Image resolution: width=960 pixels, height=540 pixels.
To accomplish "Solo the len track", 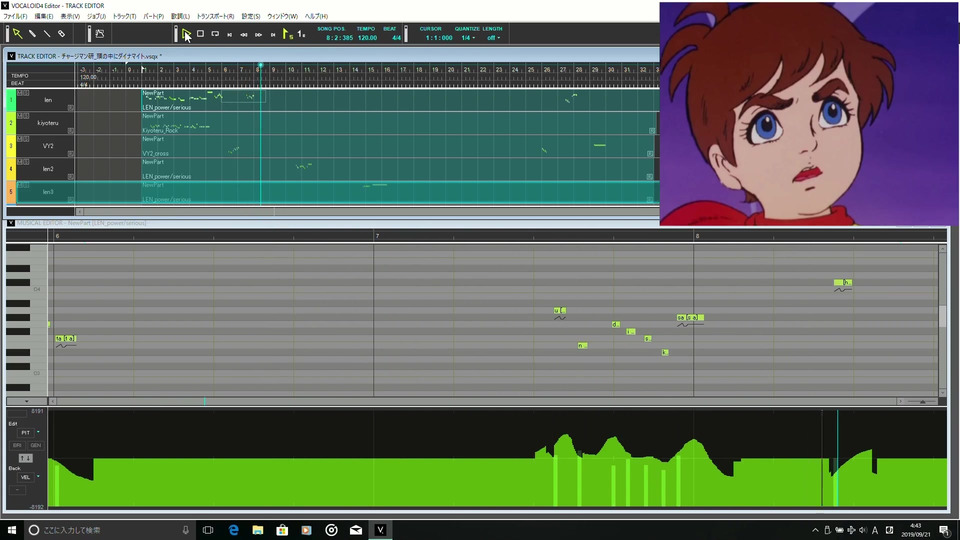I will [26, 93].
